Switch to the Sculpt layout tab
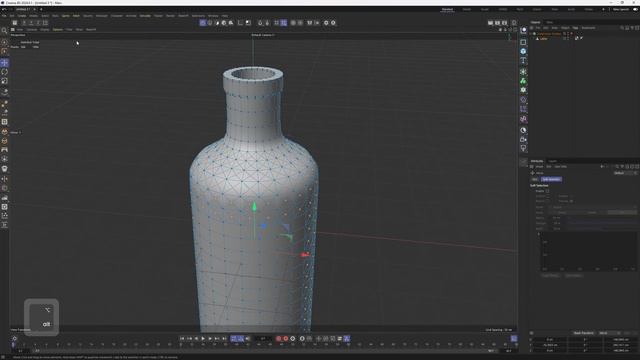 tap(484, 9)
